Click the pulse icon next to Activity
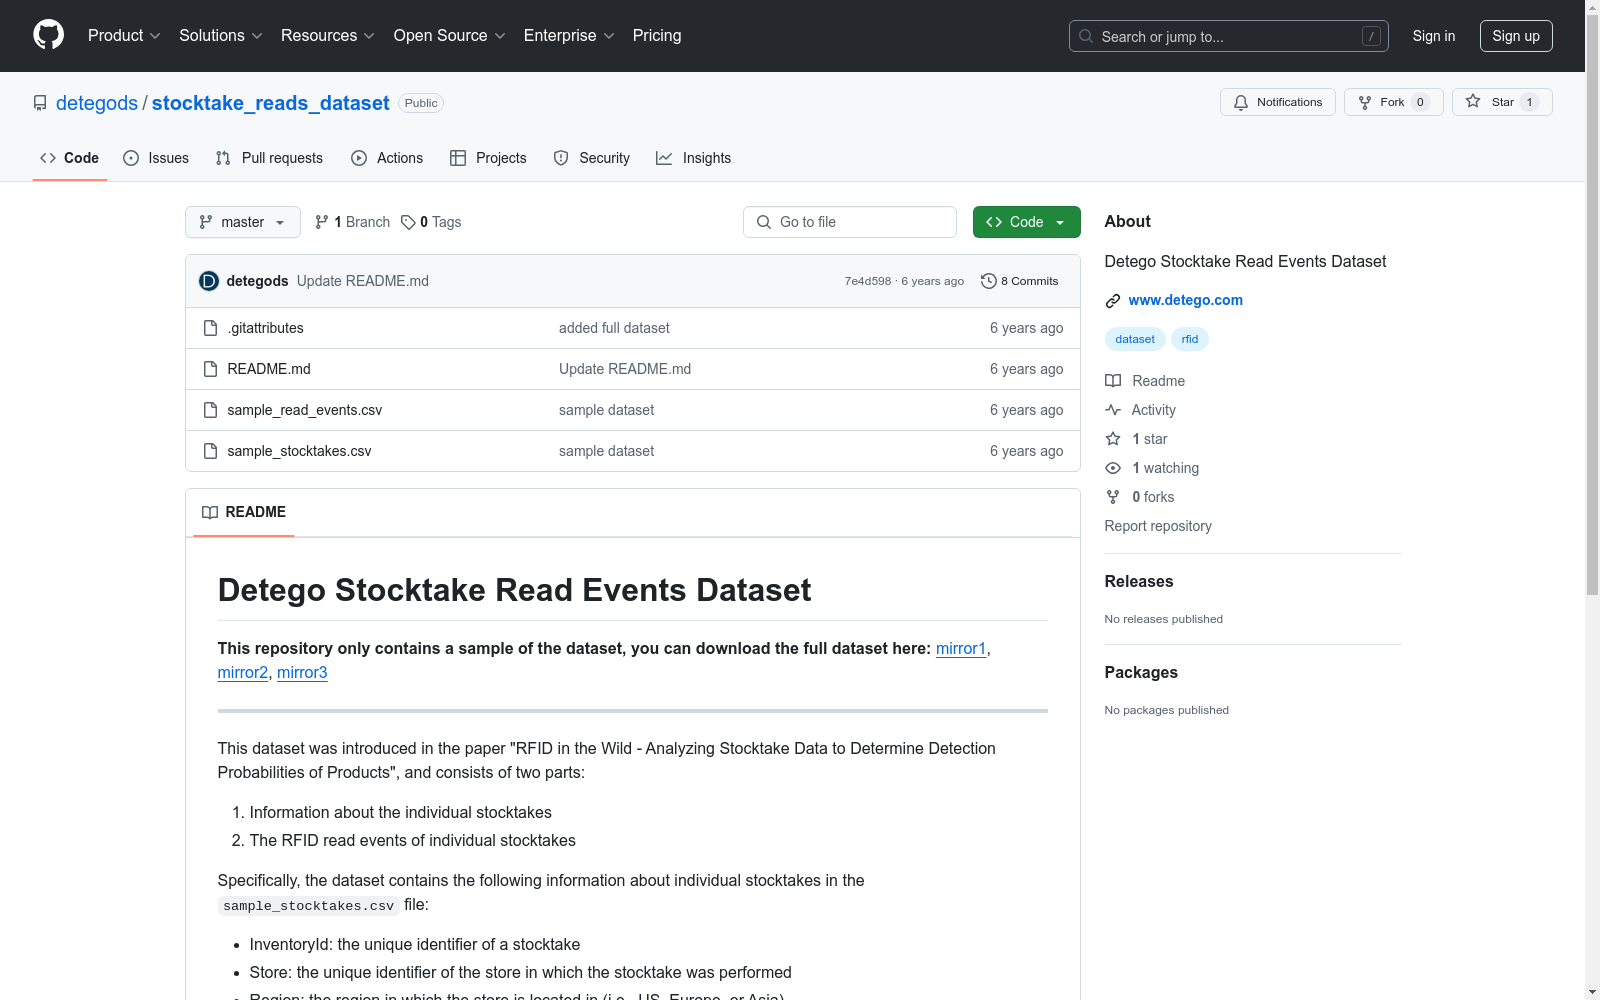 point(1113,410)
